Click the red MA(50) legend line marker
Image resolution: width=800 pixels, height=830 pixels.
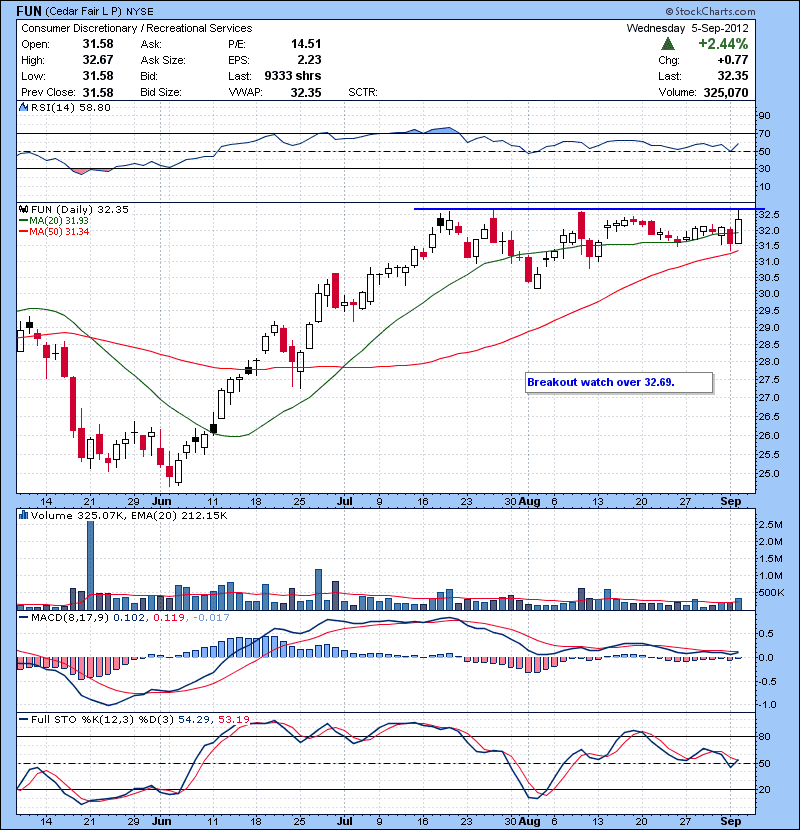point(23,232)
